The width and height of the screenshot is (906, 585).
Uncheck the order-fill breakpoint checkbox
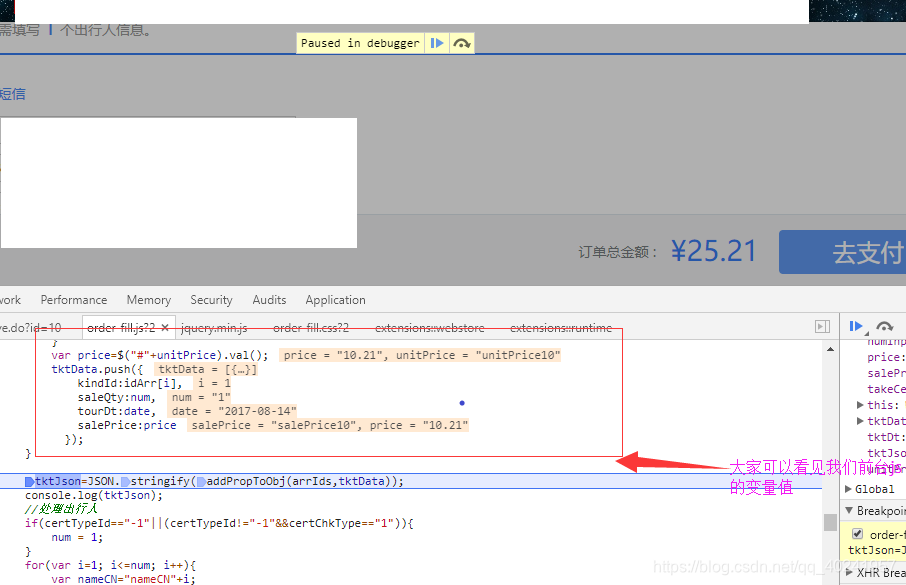tap(857, 534)
